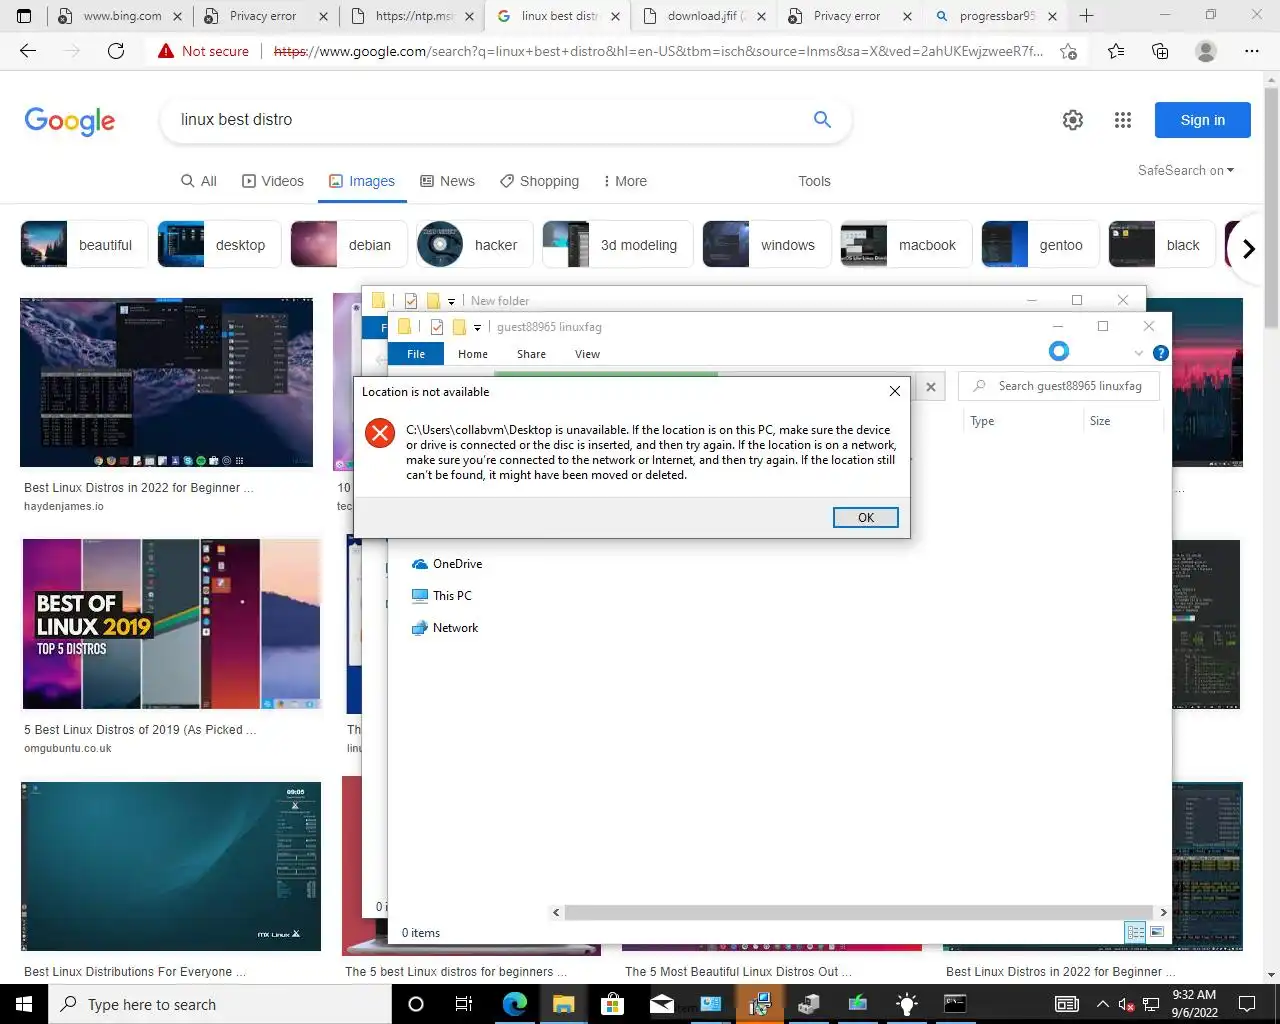The image size is (1280, 1024).
Task: Click OK in Location not available dialog
Action: tap(866, 517)
